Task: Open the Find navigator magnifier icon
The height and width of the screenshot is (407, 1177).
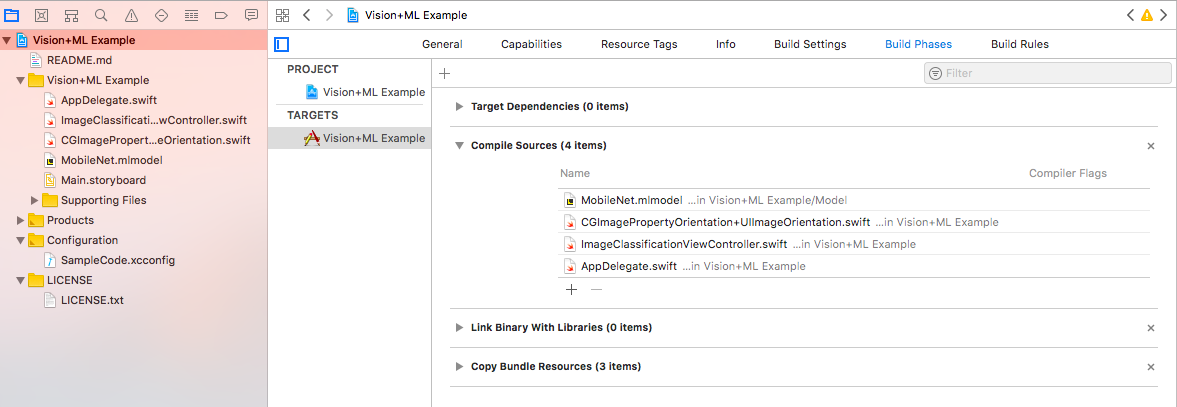Action: coord(101,15)
